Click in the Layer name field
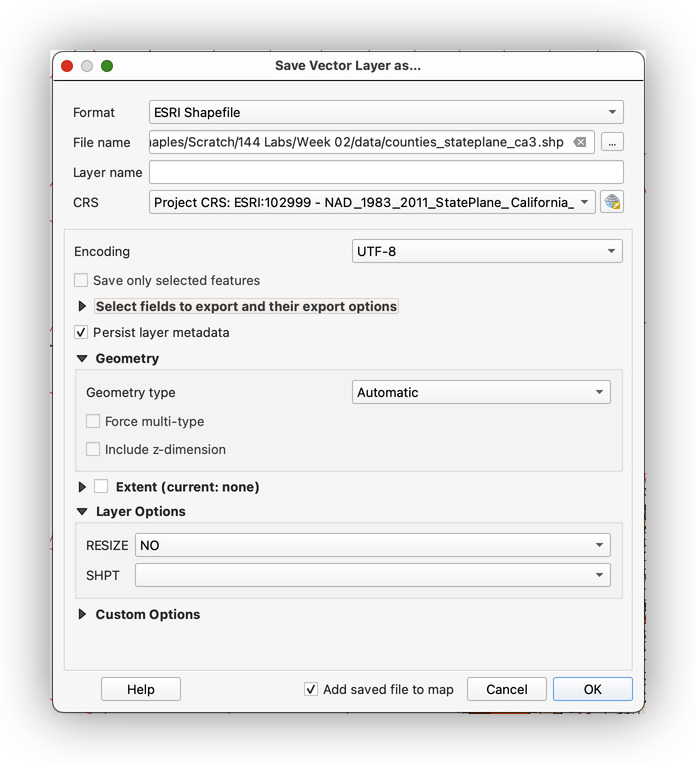Image resolution: width=696 pixels, height=764 pixels. (386, 172)
